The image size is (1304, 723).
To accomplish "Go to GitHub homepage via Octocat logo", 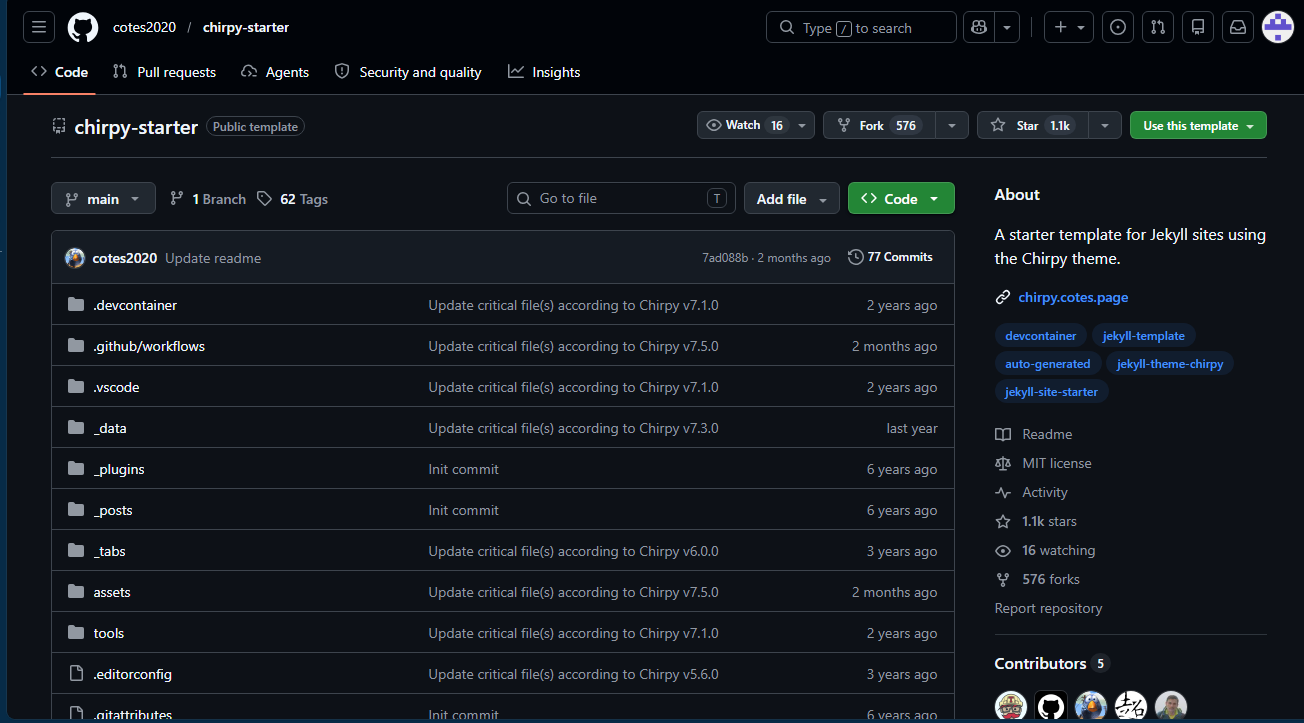I will pyautogui.click(x=83, y=27).
